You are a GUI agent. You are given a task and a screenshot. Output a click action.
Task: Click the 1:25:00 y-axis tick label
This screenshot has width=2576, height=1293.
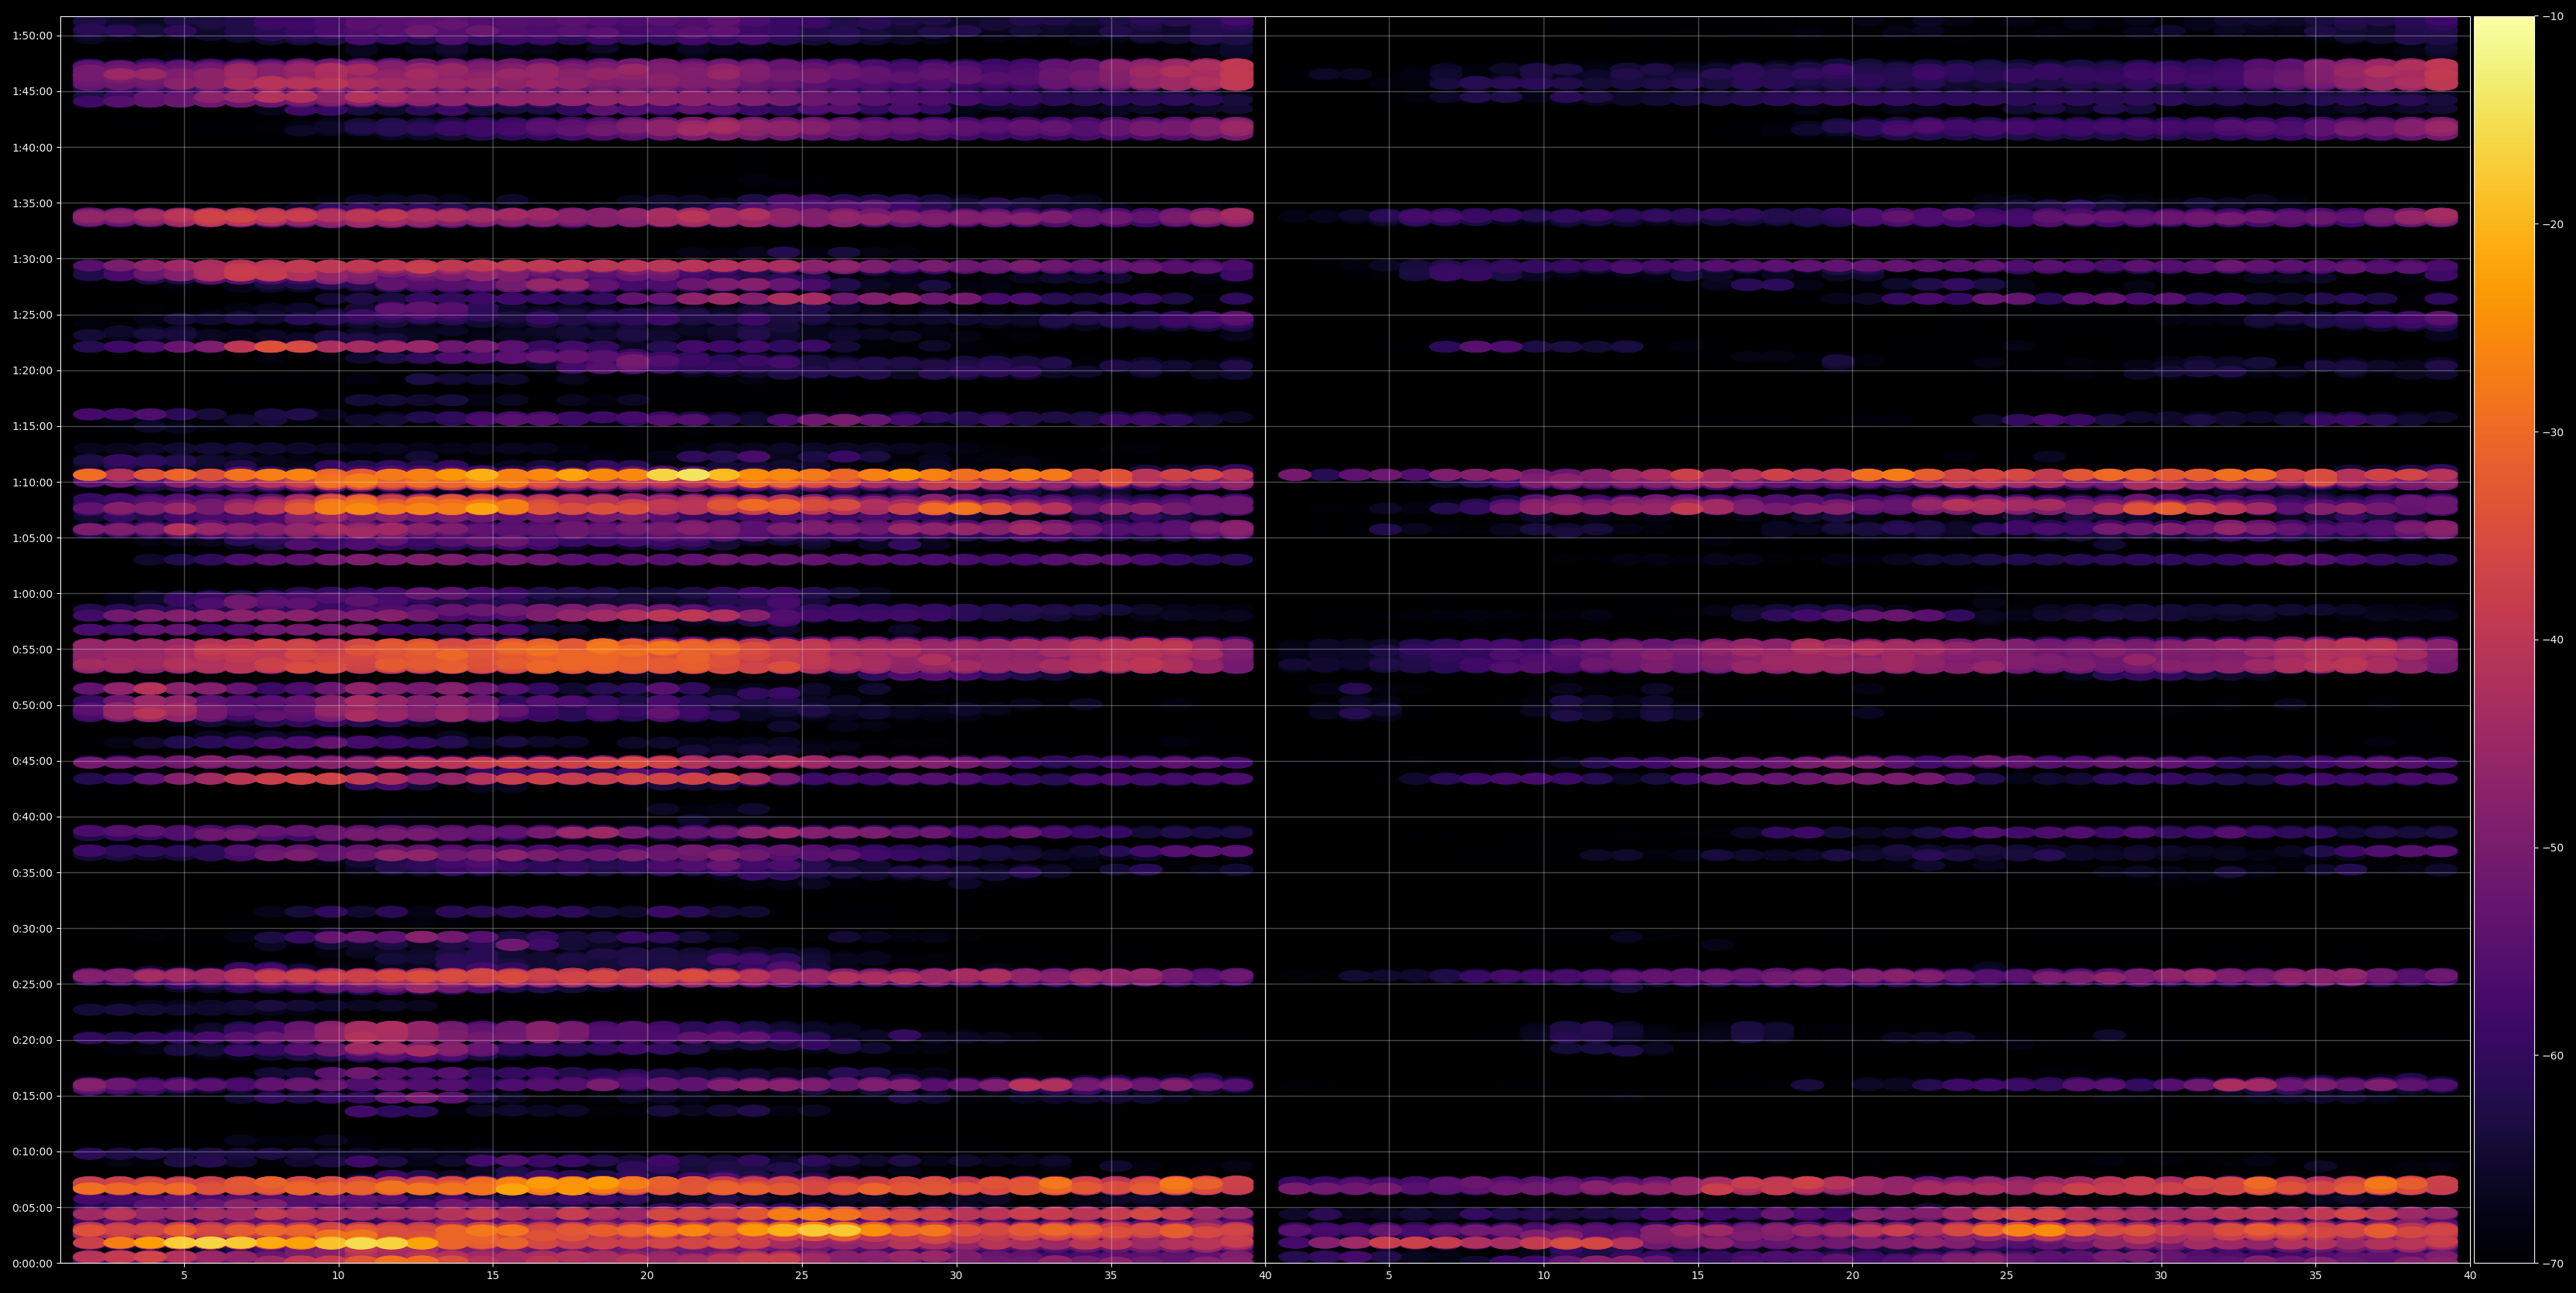(x=32, y=315)
